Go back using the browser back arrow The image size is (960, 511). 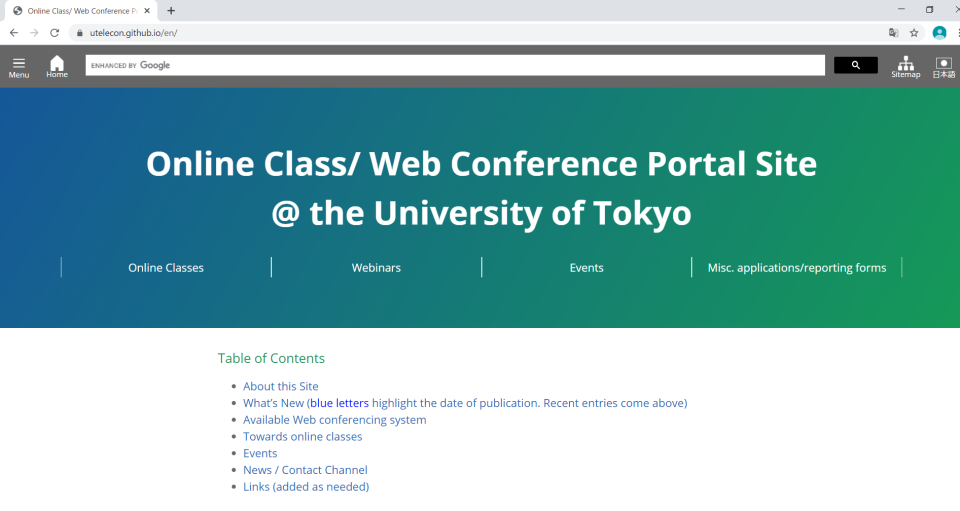(13, 33)
